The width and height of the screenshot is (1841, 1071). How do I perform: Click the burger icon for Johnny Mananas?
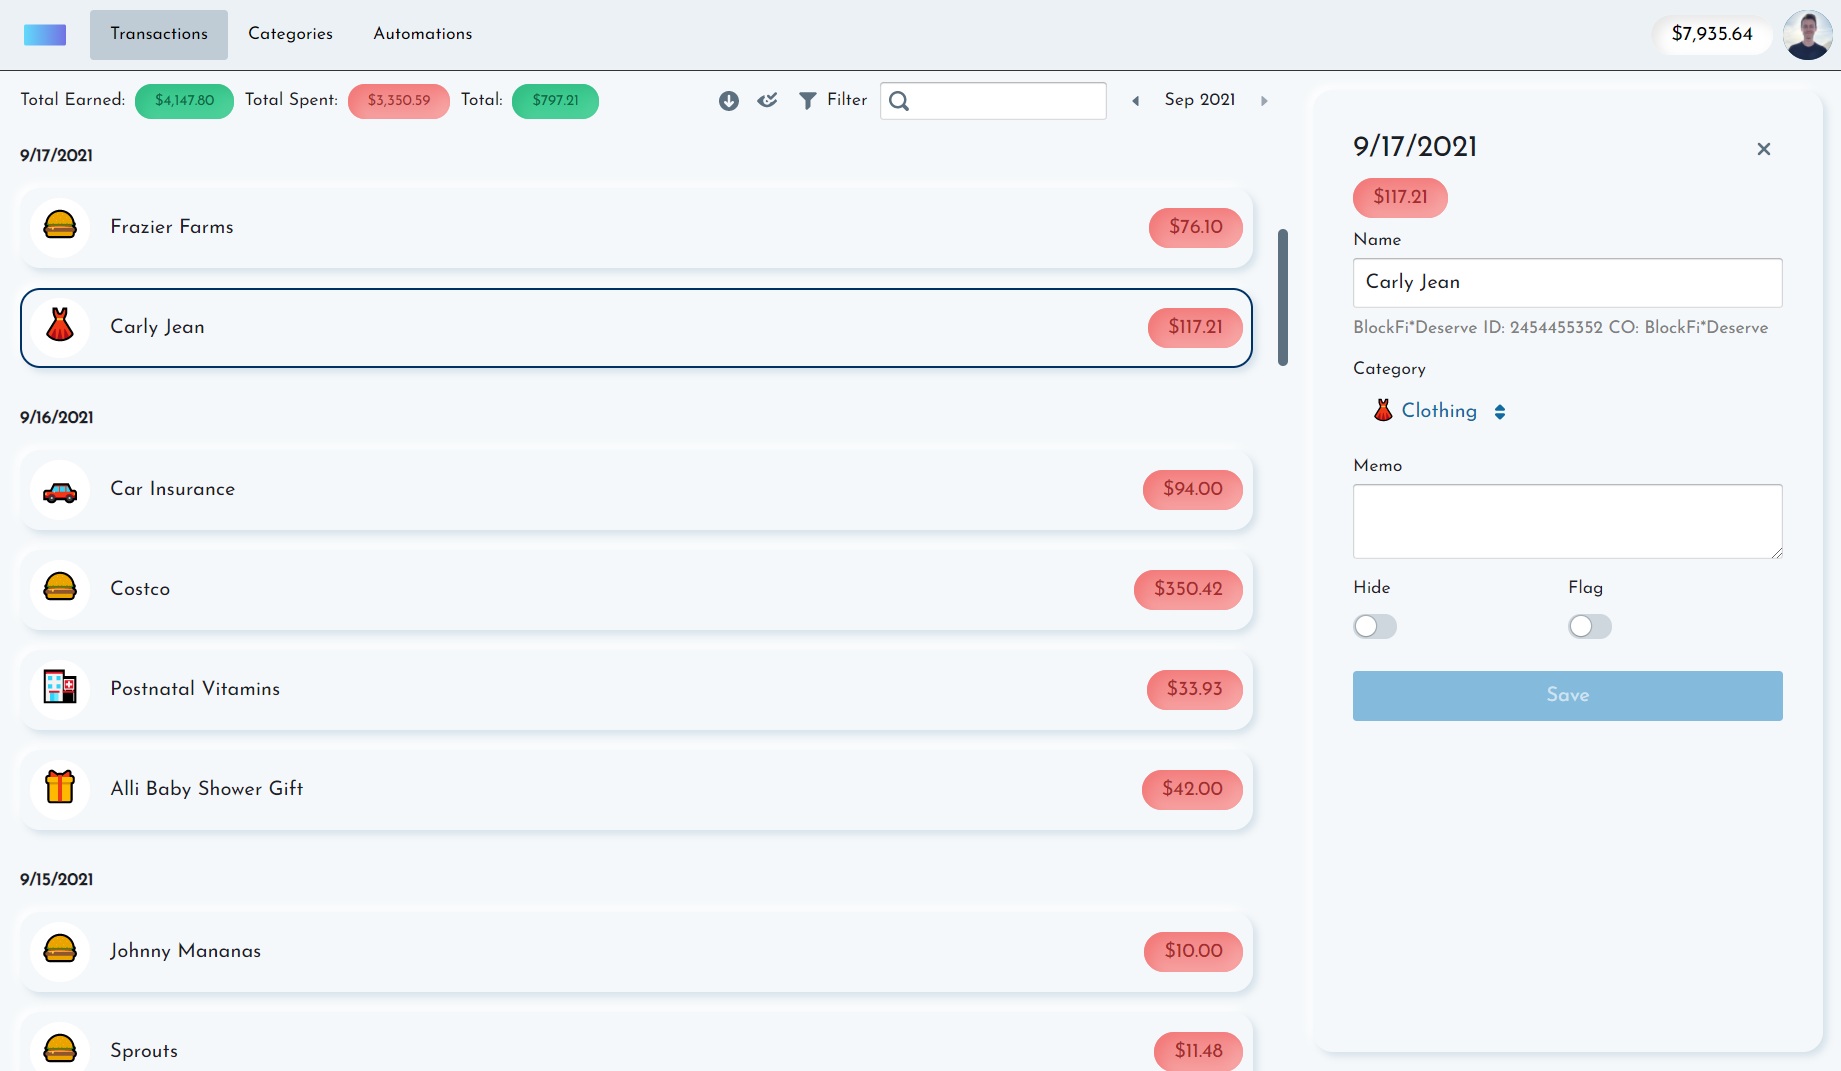coord(60,951)
